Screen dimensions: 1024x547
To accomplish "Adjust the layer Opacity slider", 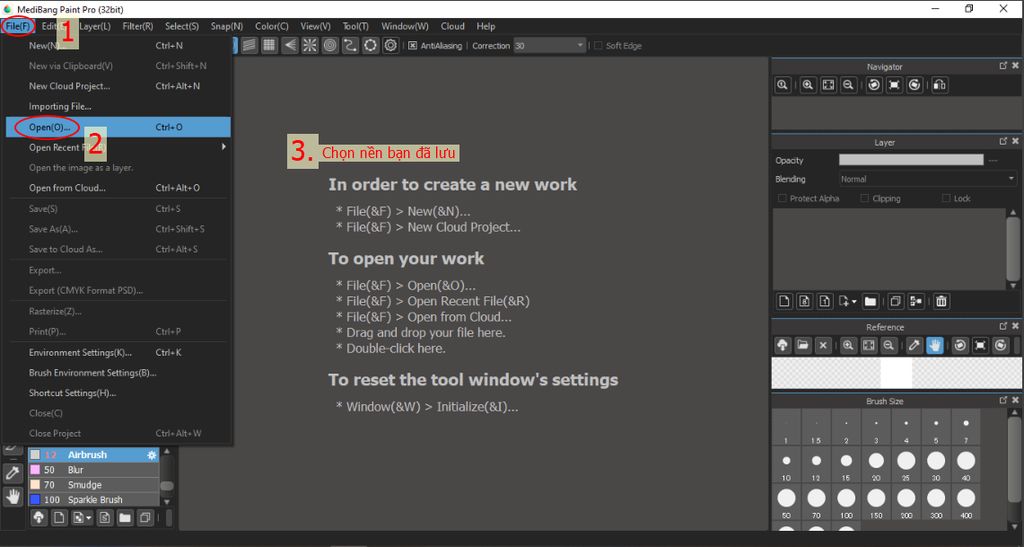I will 911,160.
